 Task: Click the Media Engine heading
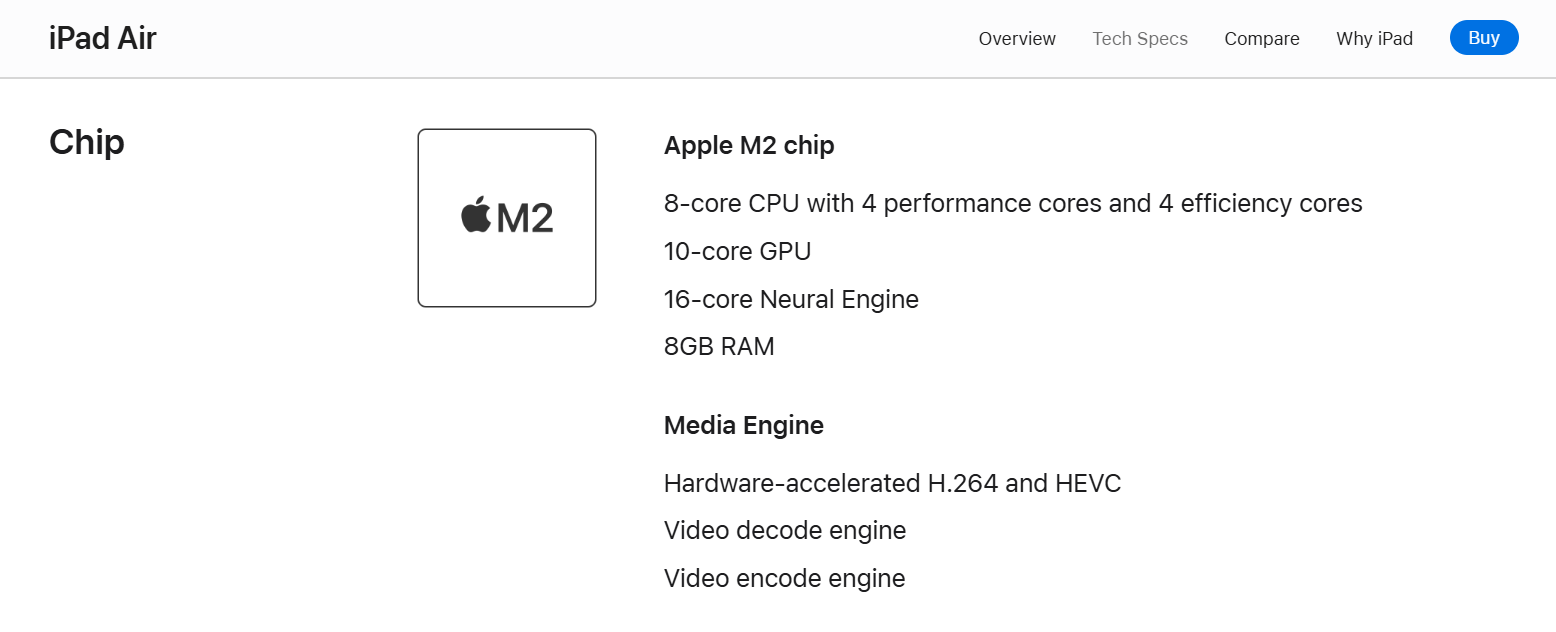(x=744, y=425)
